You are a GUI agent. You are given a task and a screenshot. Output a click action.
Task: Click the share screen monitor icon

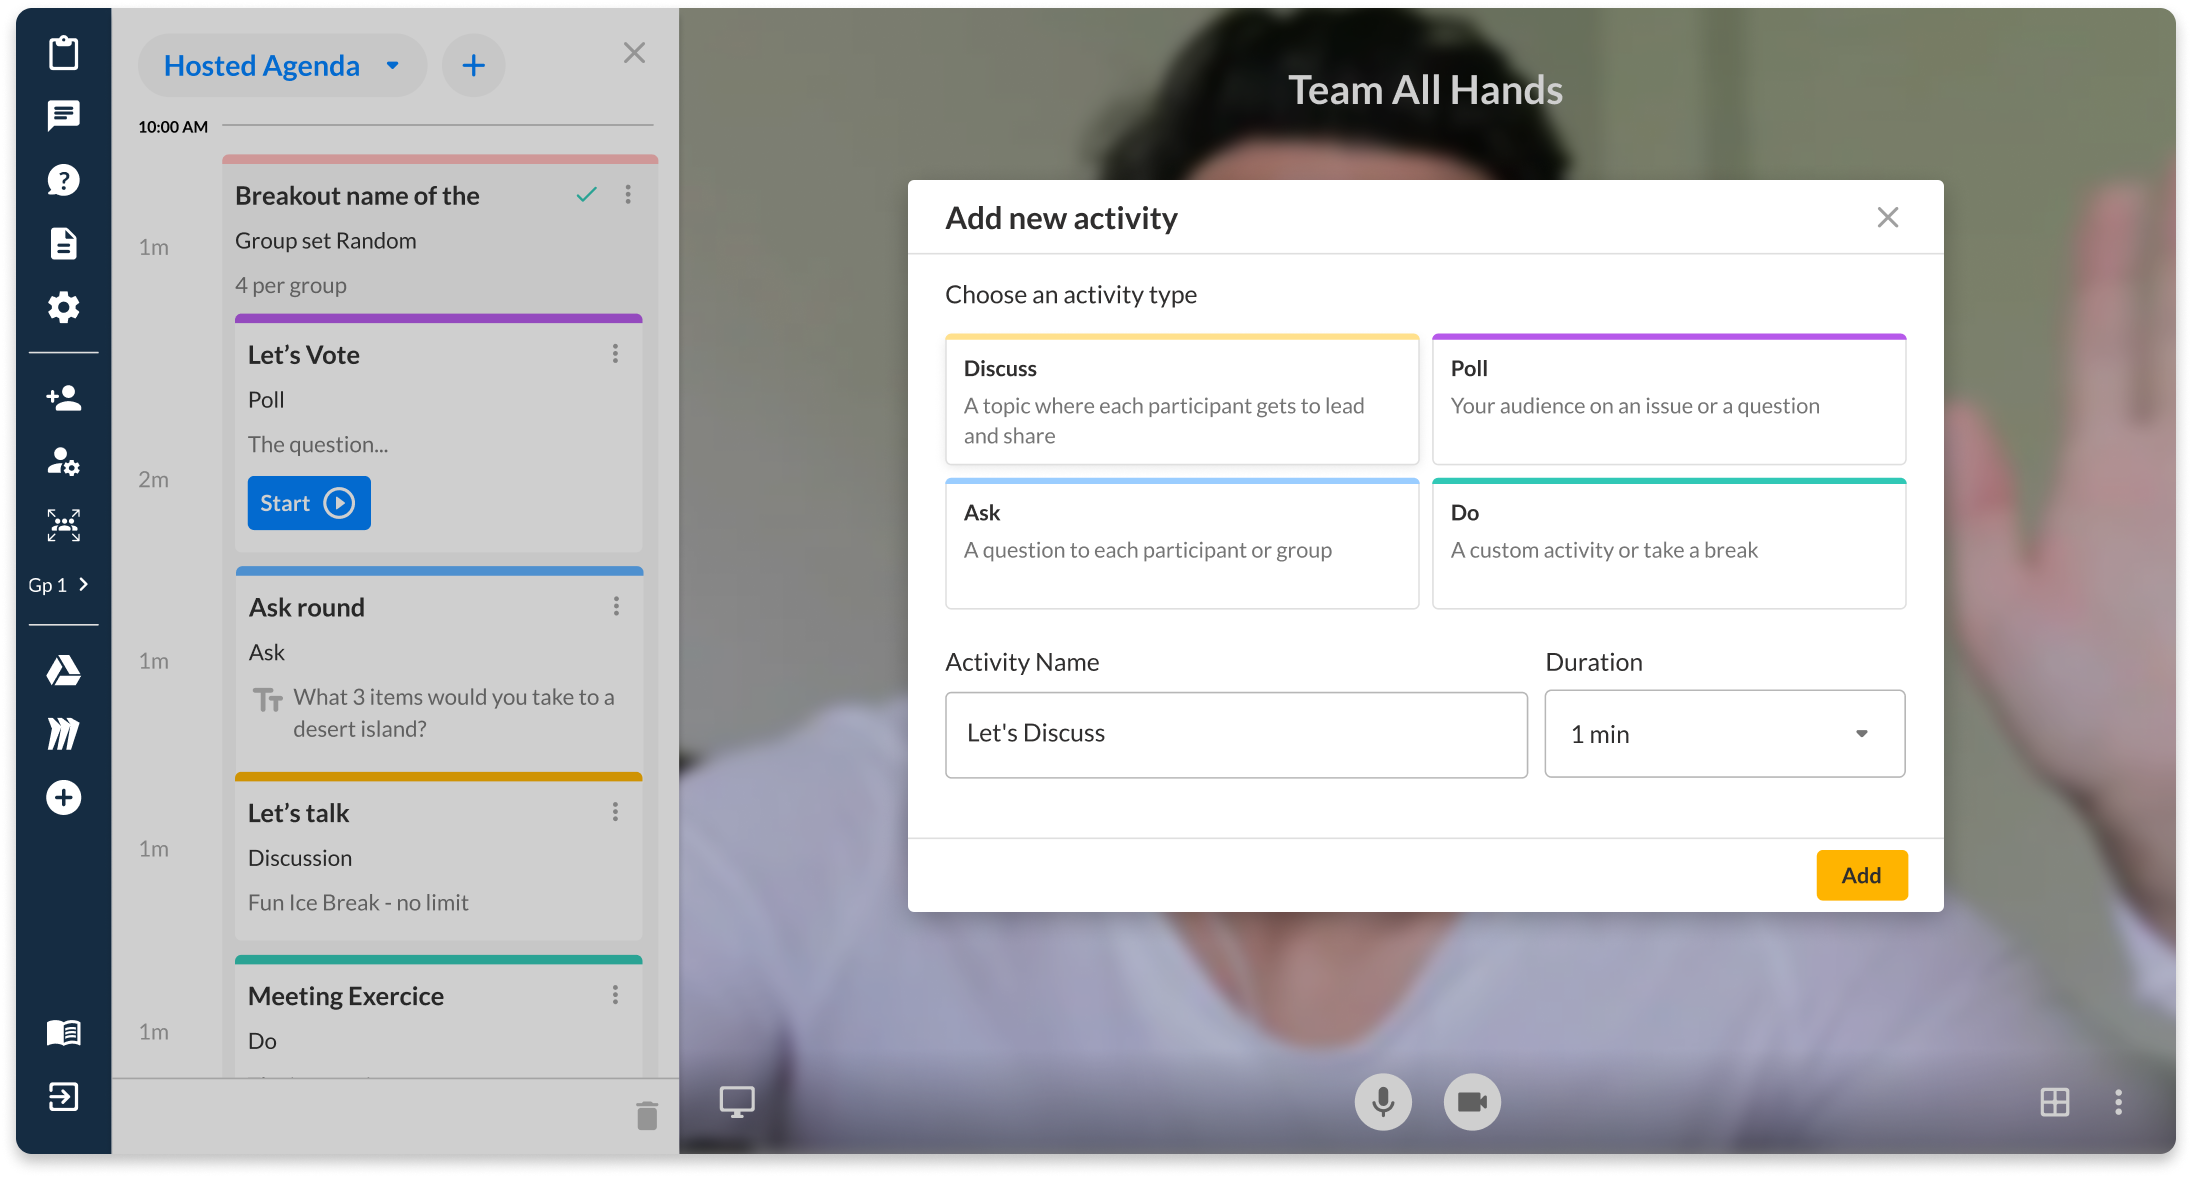click(x=737, y=1102)
